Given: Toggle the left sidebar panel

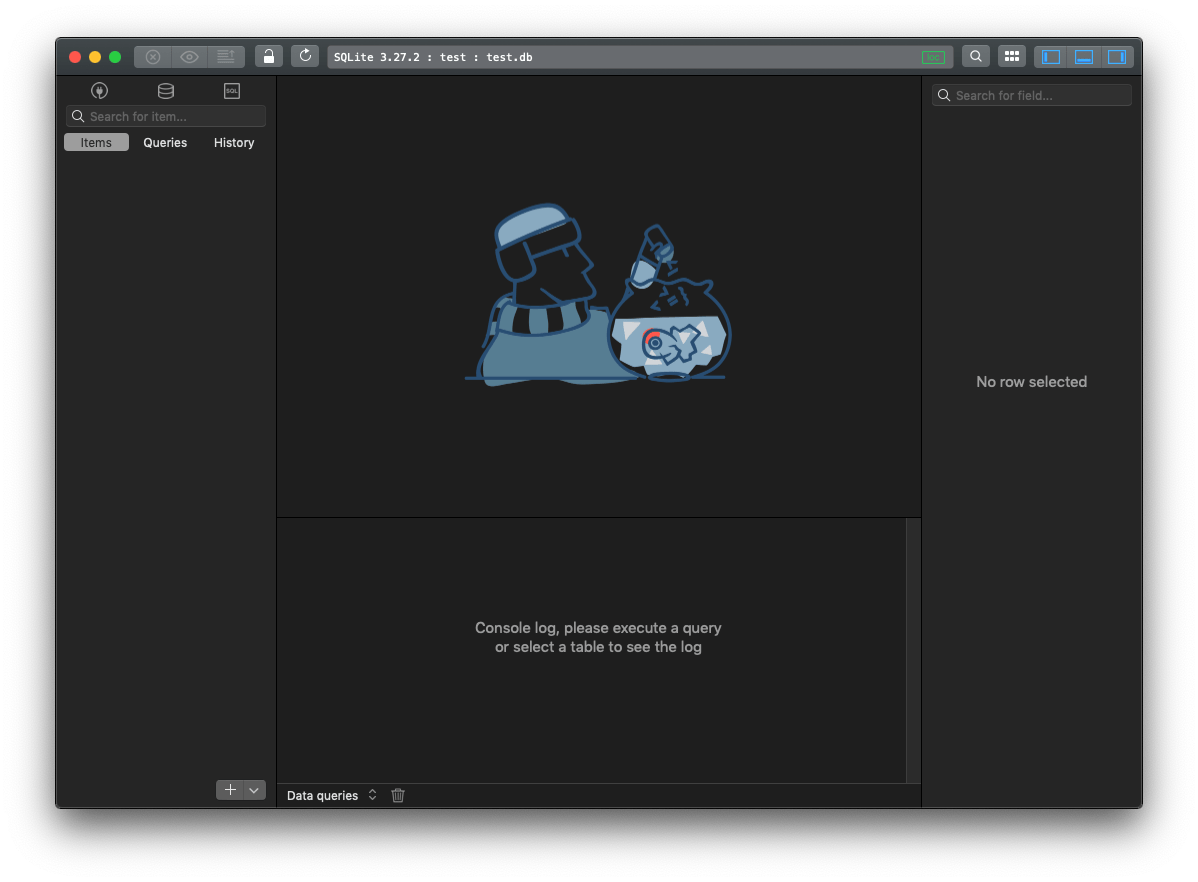Looking at the screenshot, I should pyautogui.click(x=1051, y=57).
